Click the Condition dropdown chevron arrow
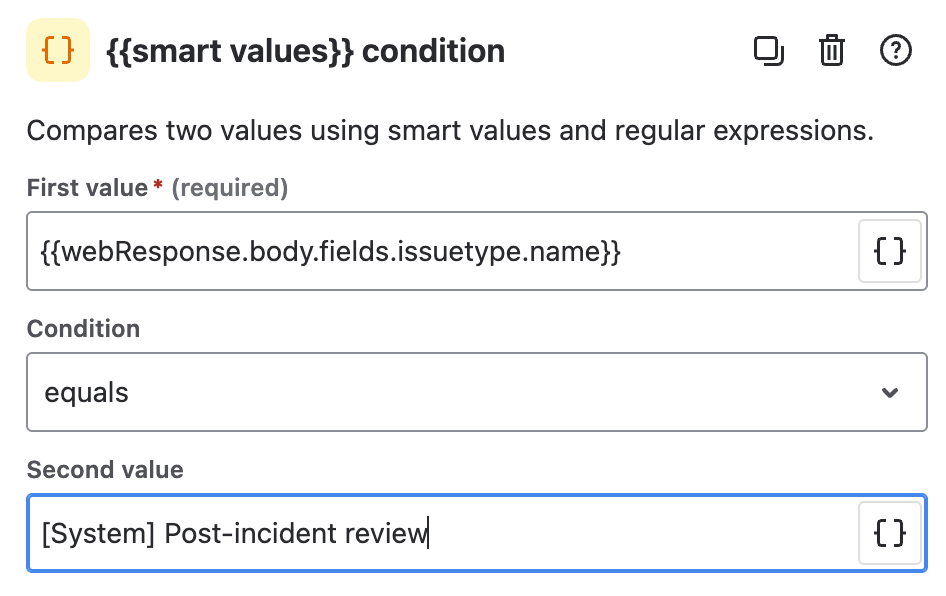Viewport: 946px width, 596px height. (890, 392)
